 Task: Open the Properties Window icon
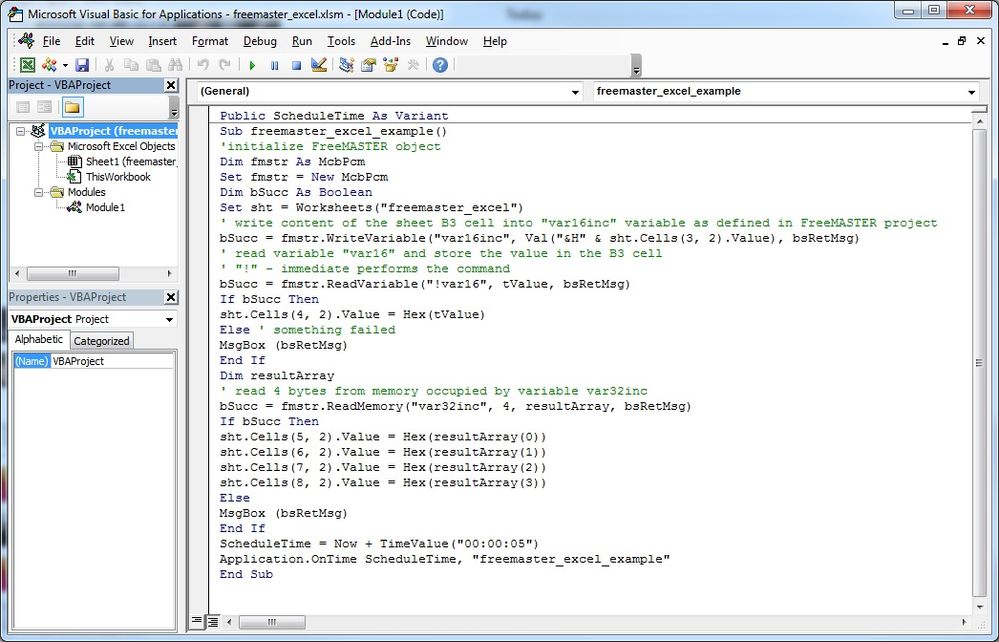coord(368,65)
